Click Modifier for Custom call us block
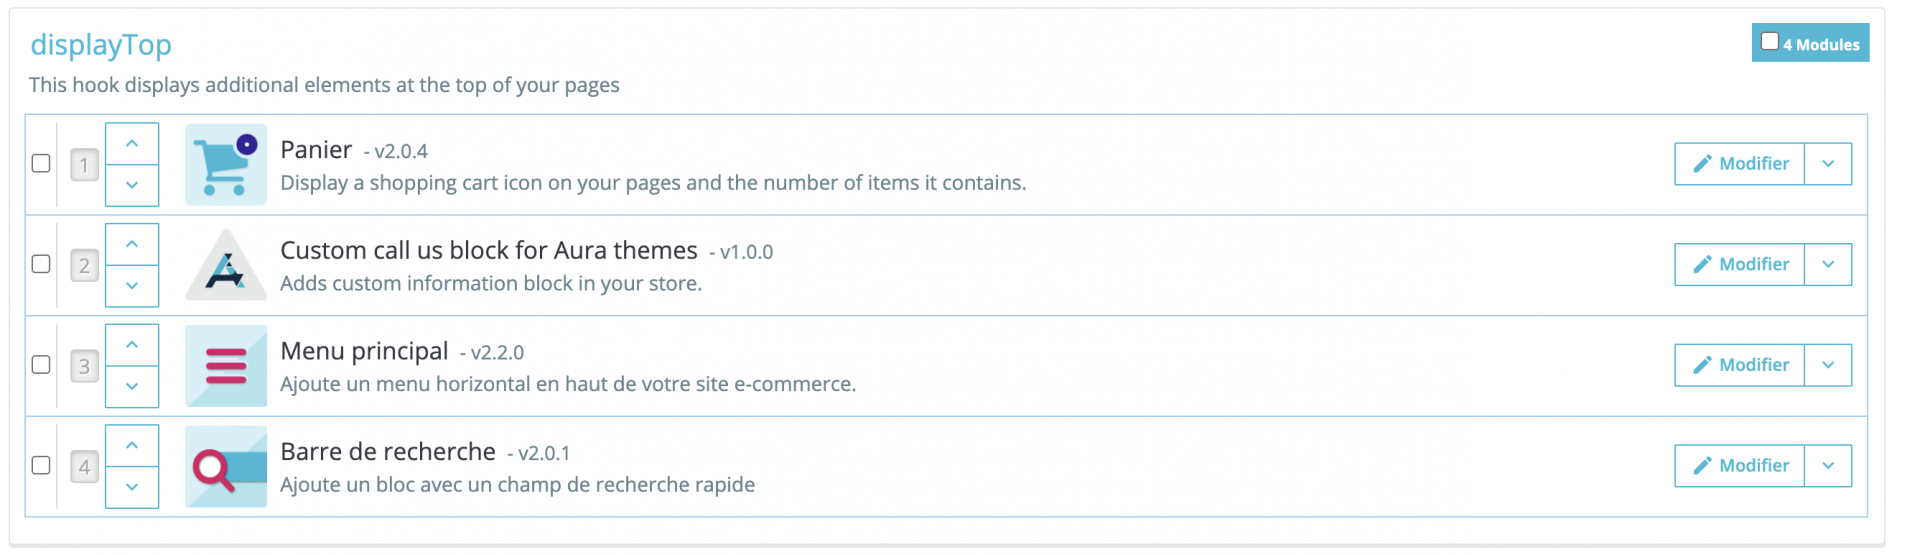This screenshot has width=1920, height=555. (x=1740, y=264)
